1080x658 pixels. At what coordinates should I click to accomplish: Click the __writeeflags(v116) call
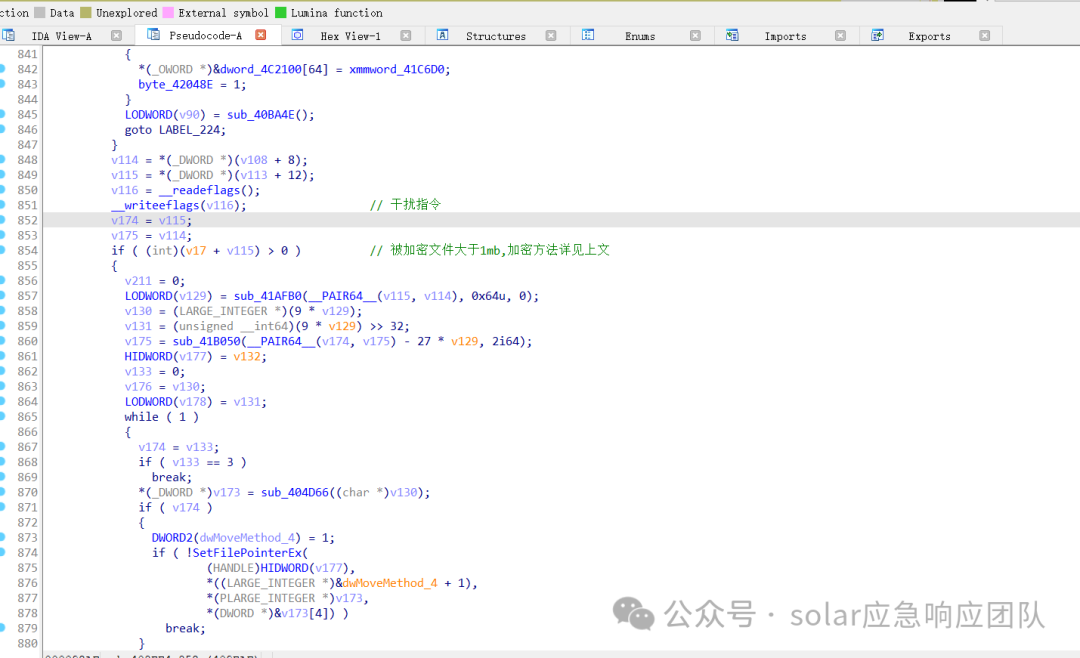(178, 205)
